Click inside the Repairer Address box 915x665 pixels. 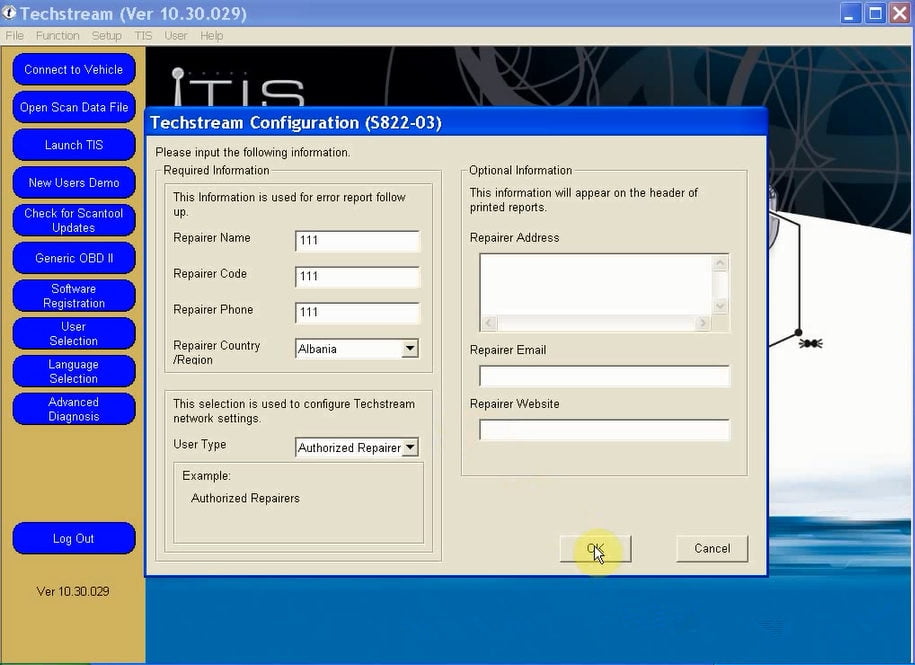point(596,285)
